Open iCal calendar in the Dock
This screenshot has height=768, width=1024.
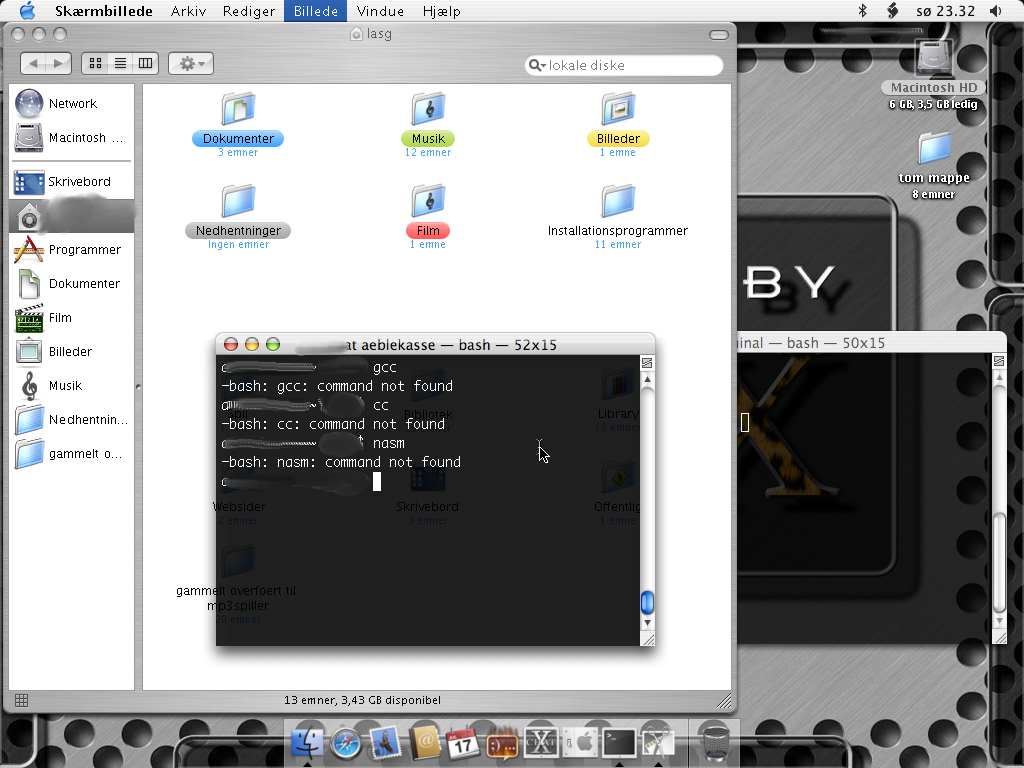462,743
